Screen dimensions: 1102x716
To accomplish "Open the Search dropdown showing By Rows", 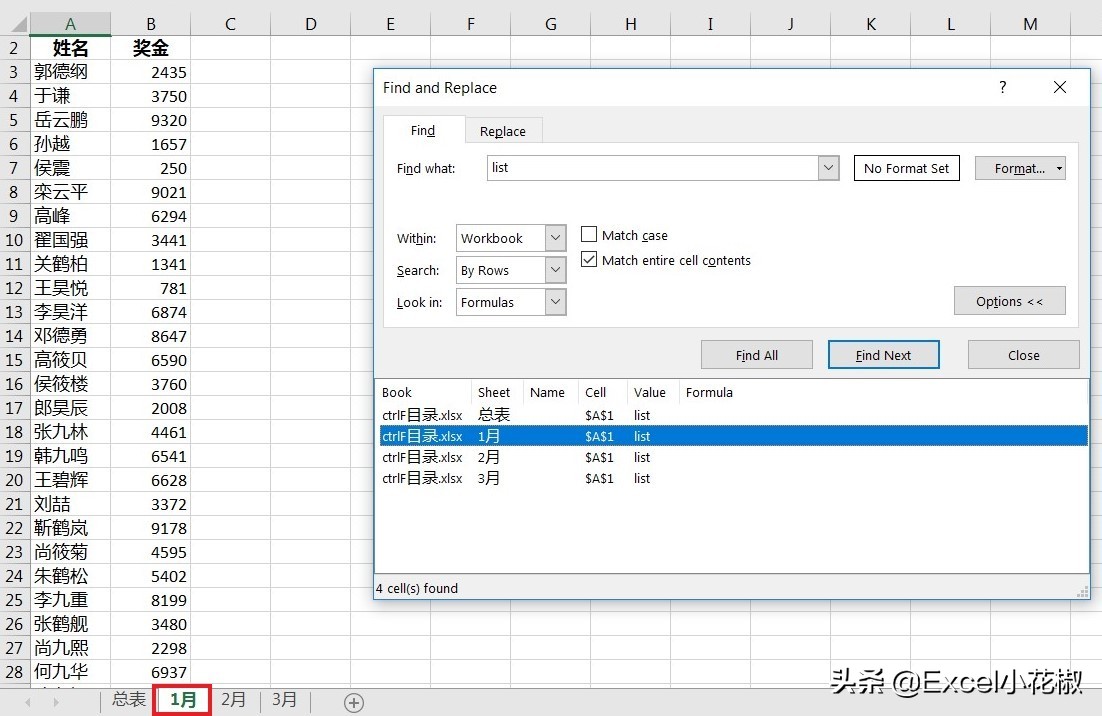I will [x=555, y=270].
